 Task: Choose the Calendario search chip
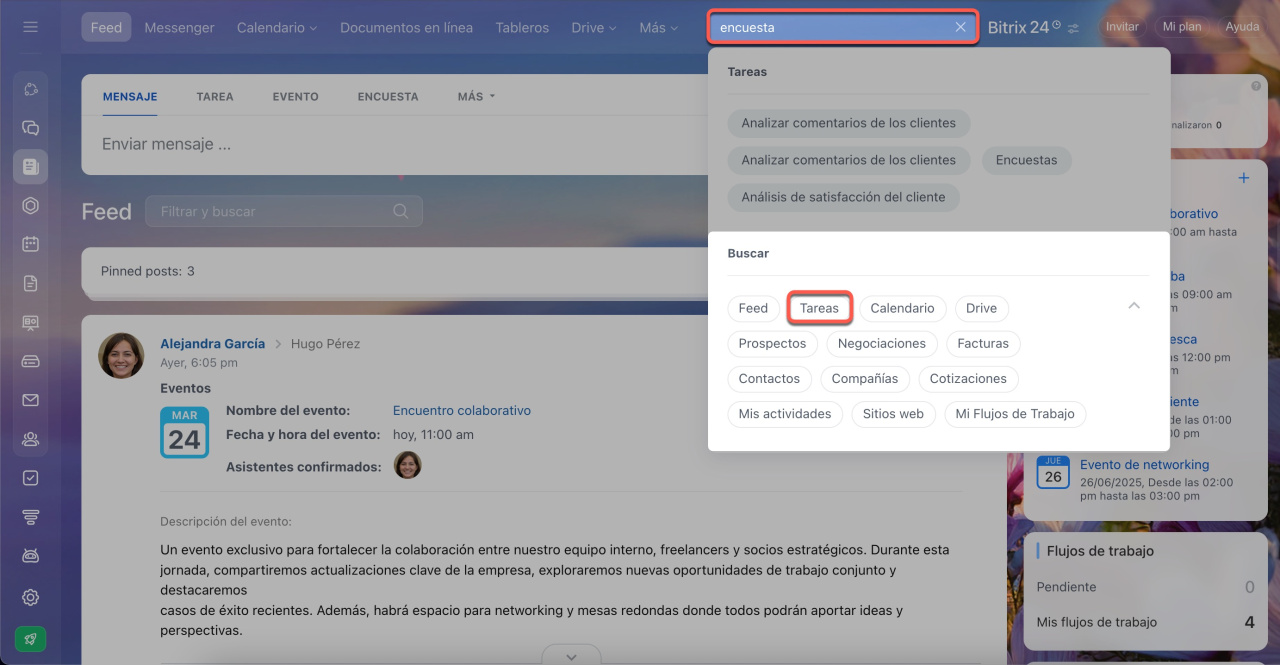[x=902, y=308]
